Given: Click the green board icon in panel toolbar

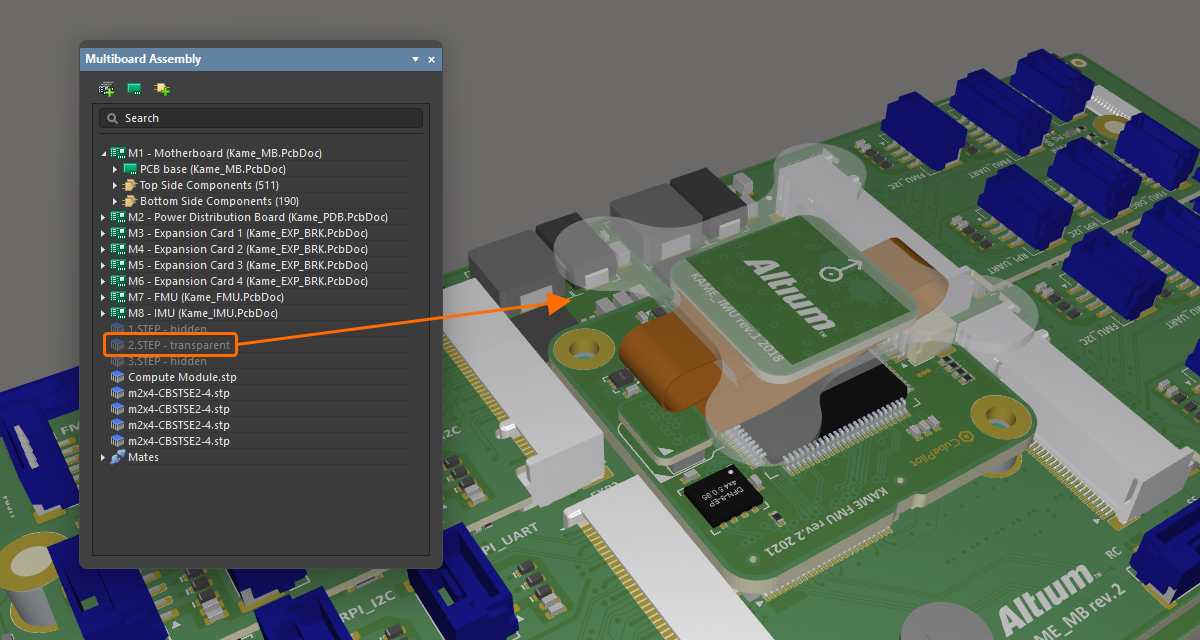Looking at the screenshot, I should pyautogui.click(x=134, y=89).
